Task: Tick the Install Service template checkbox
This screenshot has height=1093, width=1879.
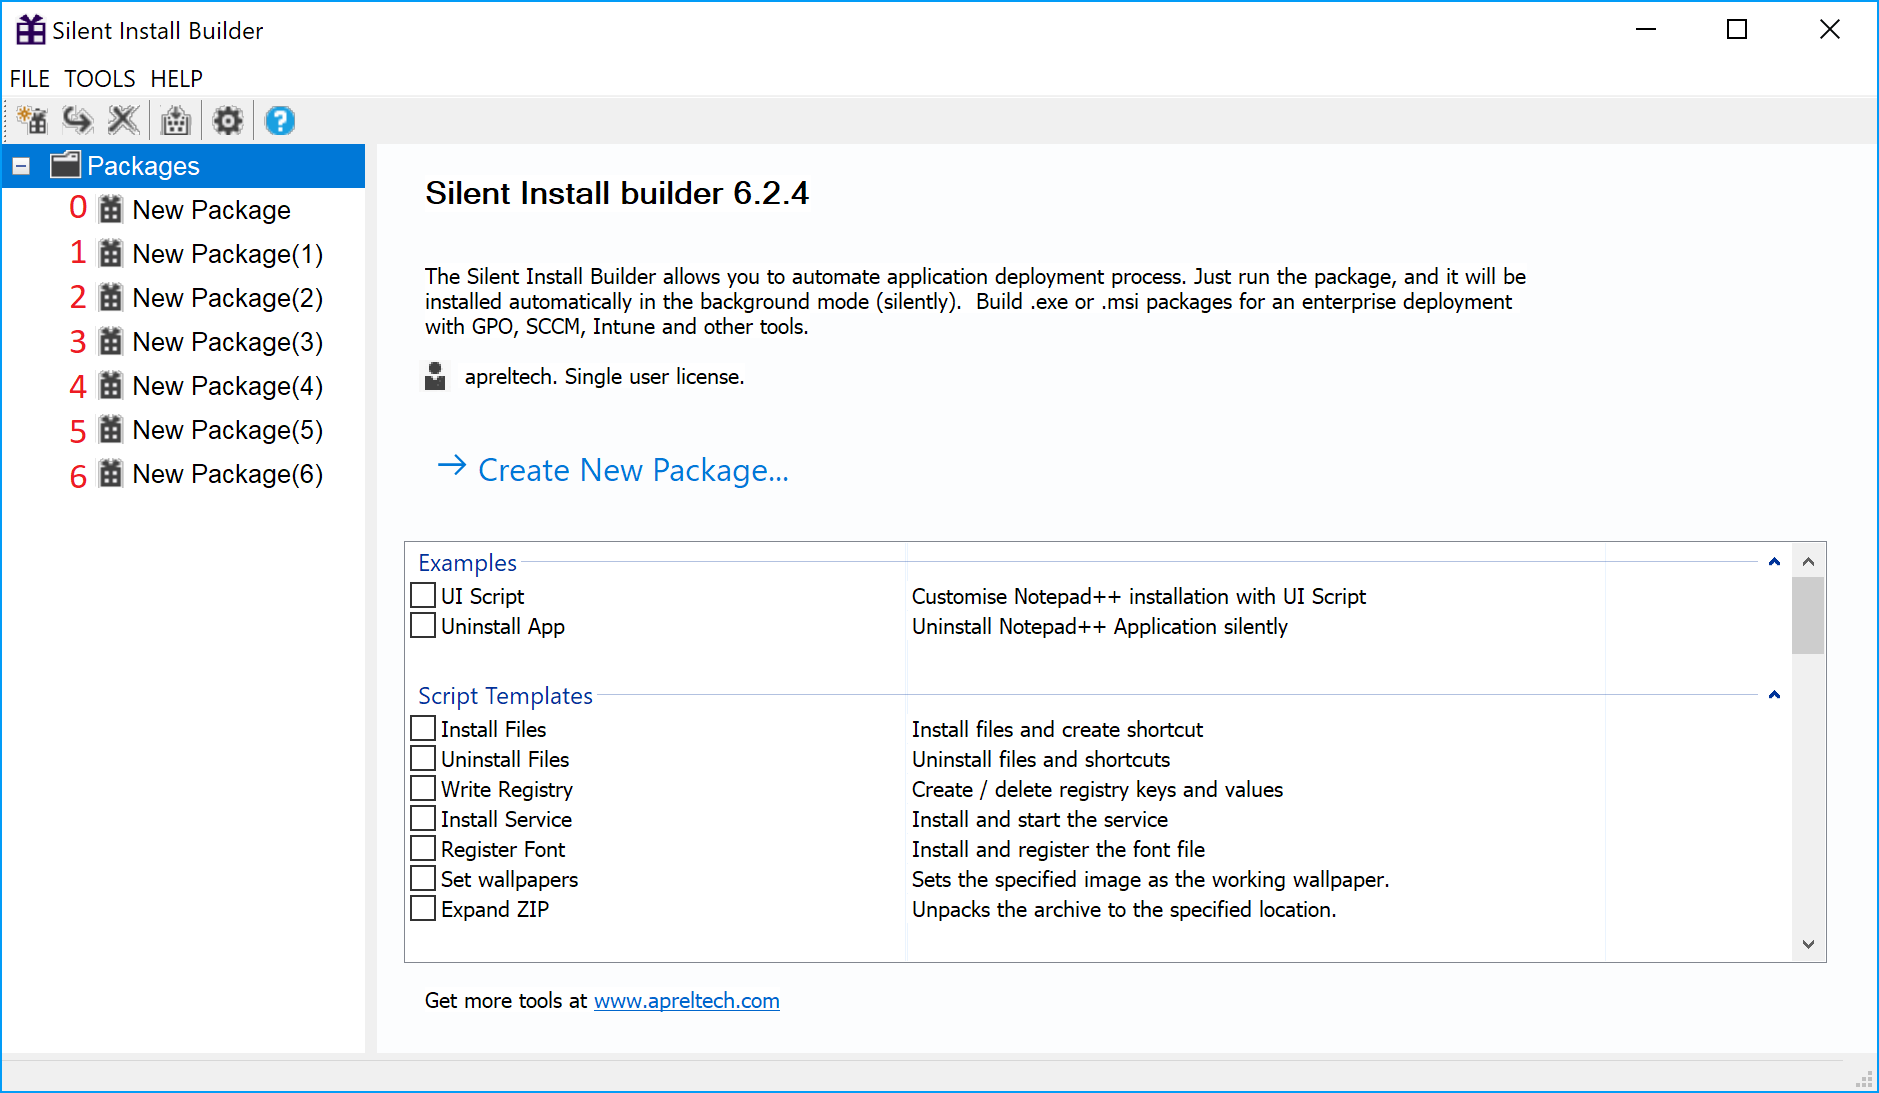Action: pos(423,819)
